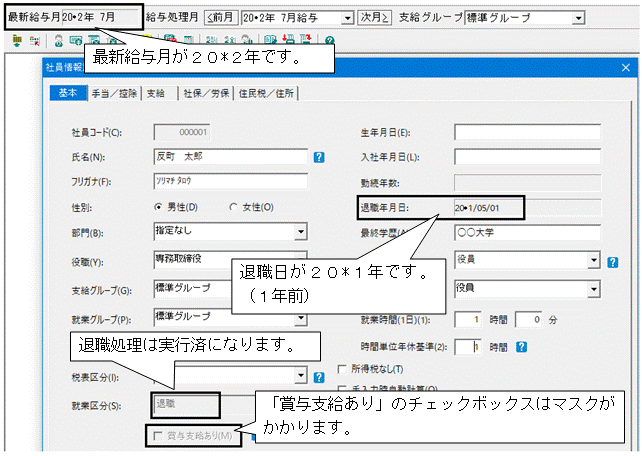
Task: Click the 氏名(N) field containing 反町 太郎
Action: [231, 157]
